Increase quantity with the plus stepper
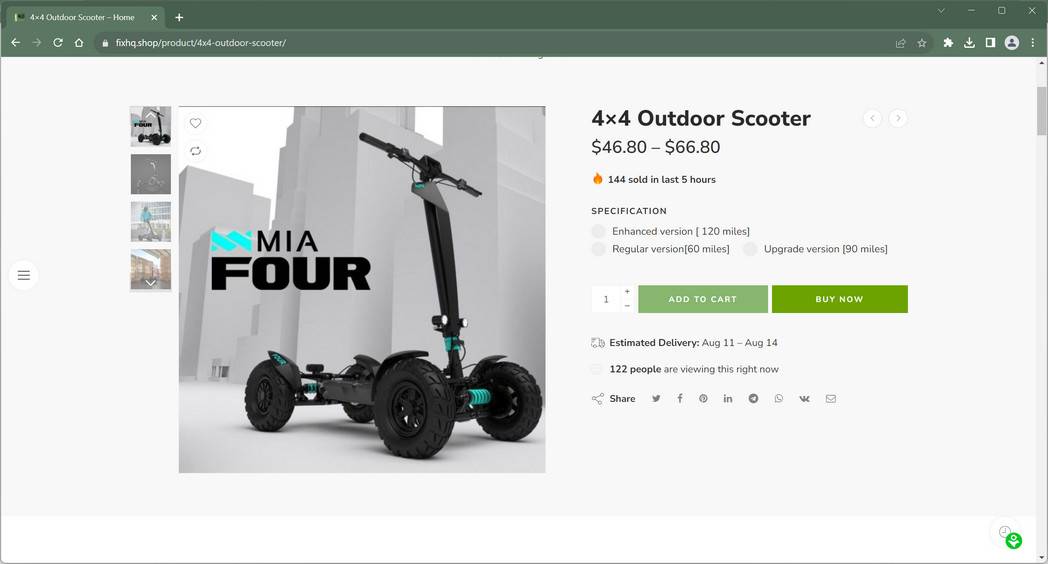This screenshot has height=564, width=1048. point(627,291)
